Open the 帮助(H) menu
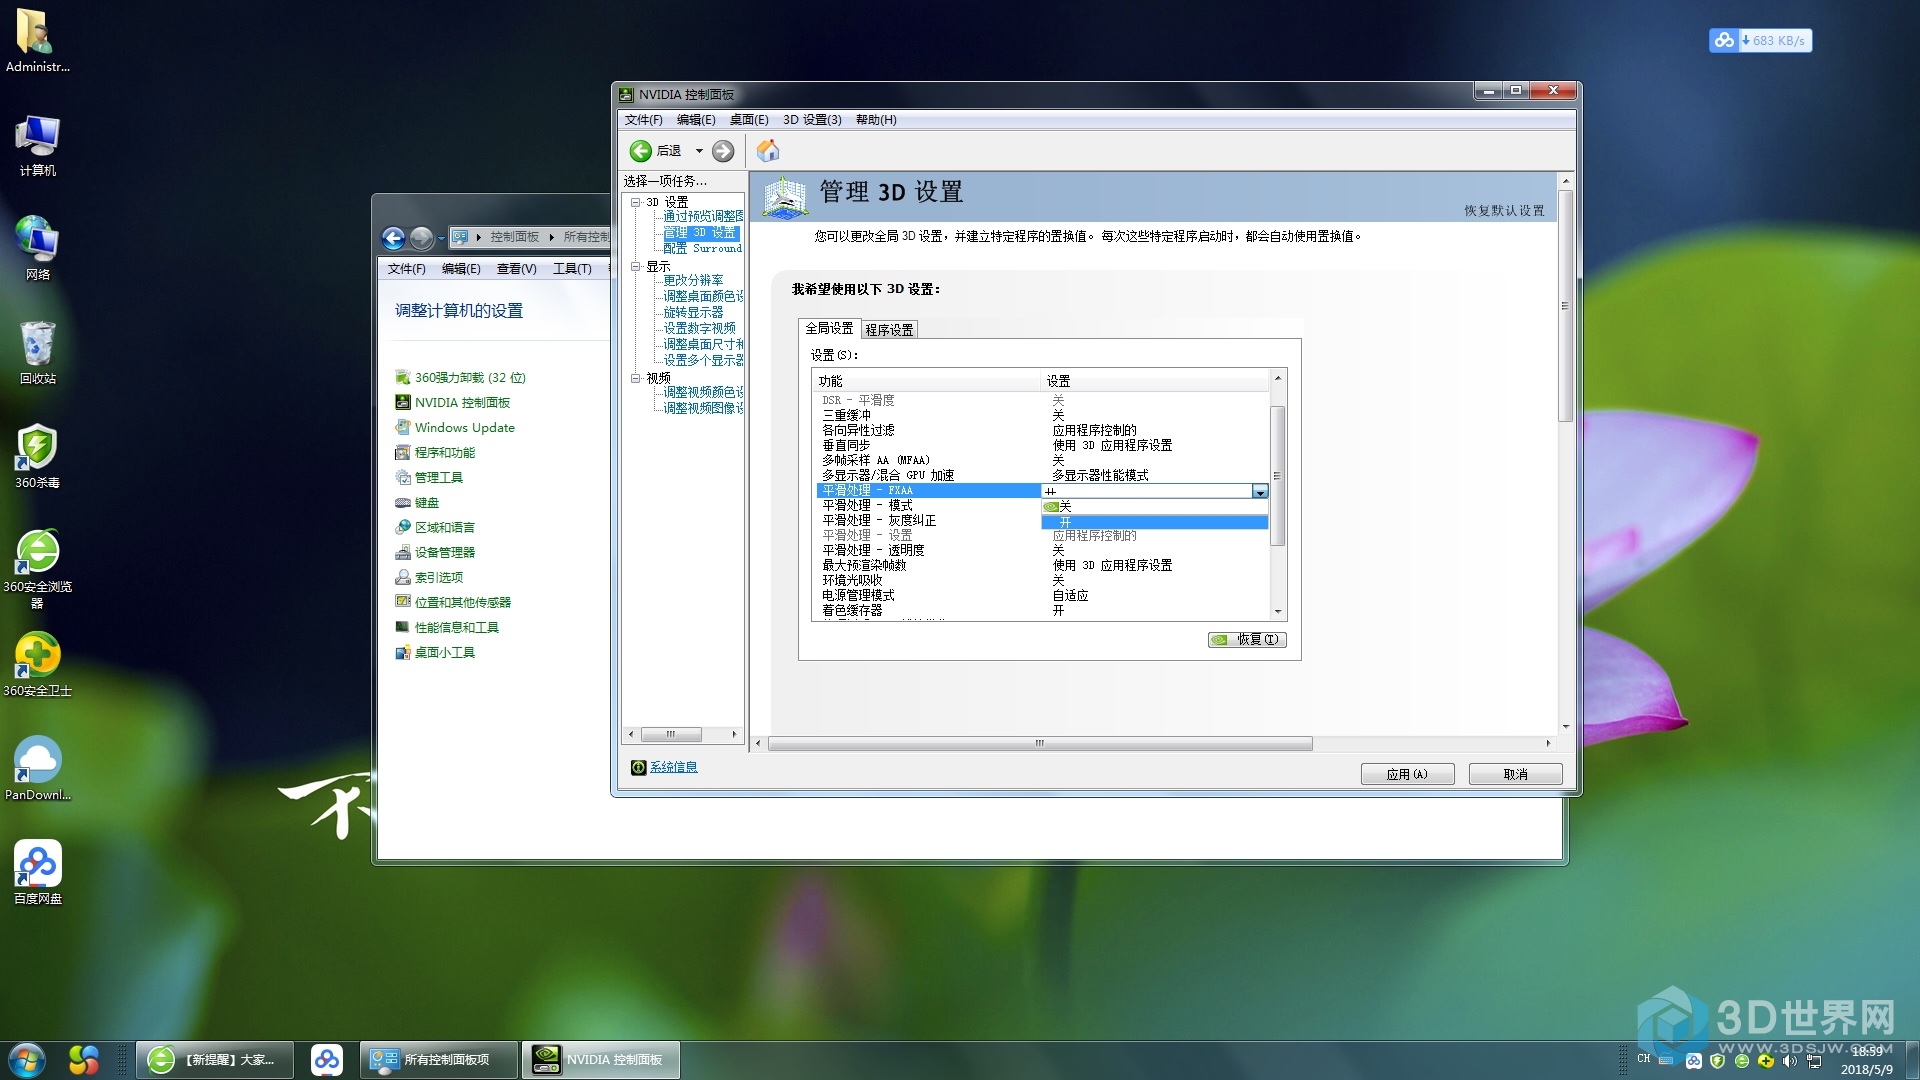Viewport: 1920px width, 1080px height. click(x=876, y=120)
